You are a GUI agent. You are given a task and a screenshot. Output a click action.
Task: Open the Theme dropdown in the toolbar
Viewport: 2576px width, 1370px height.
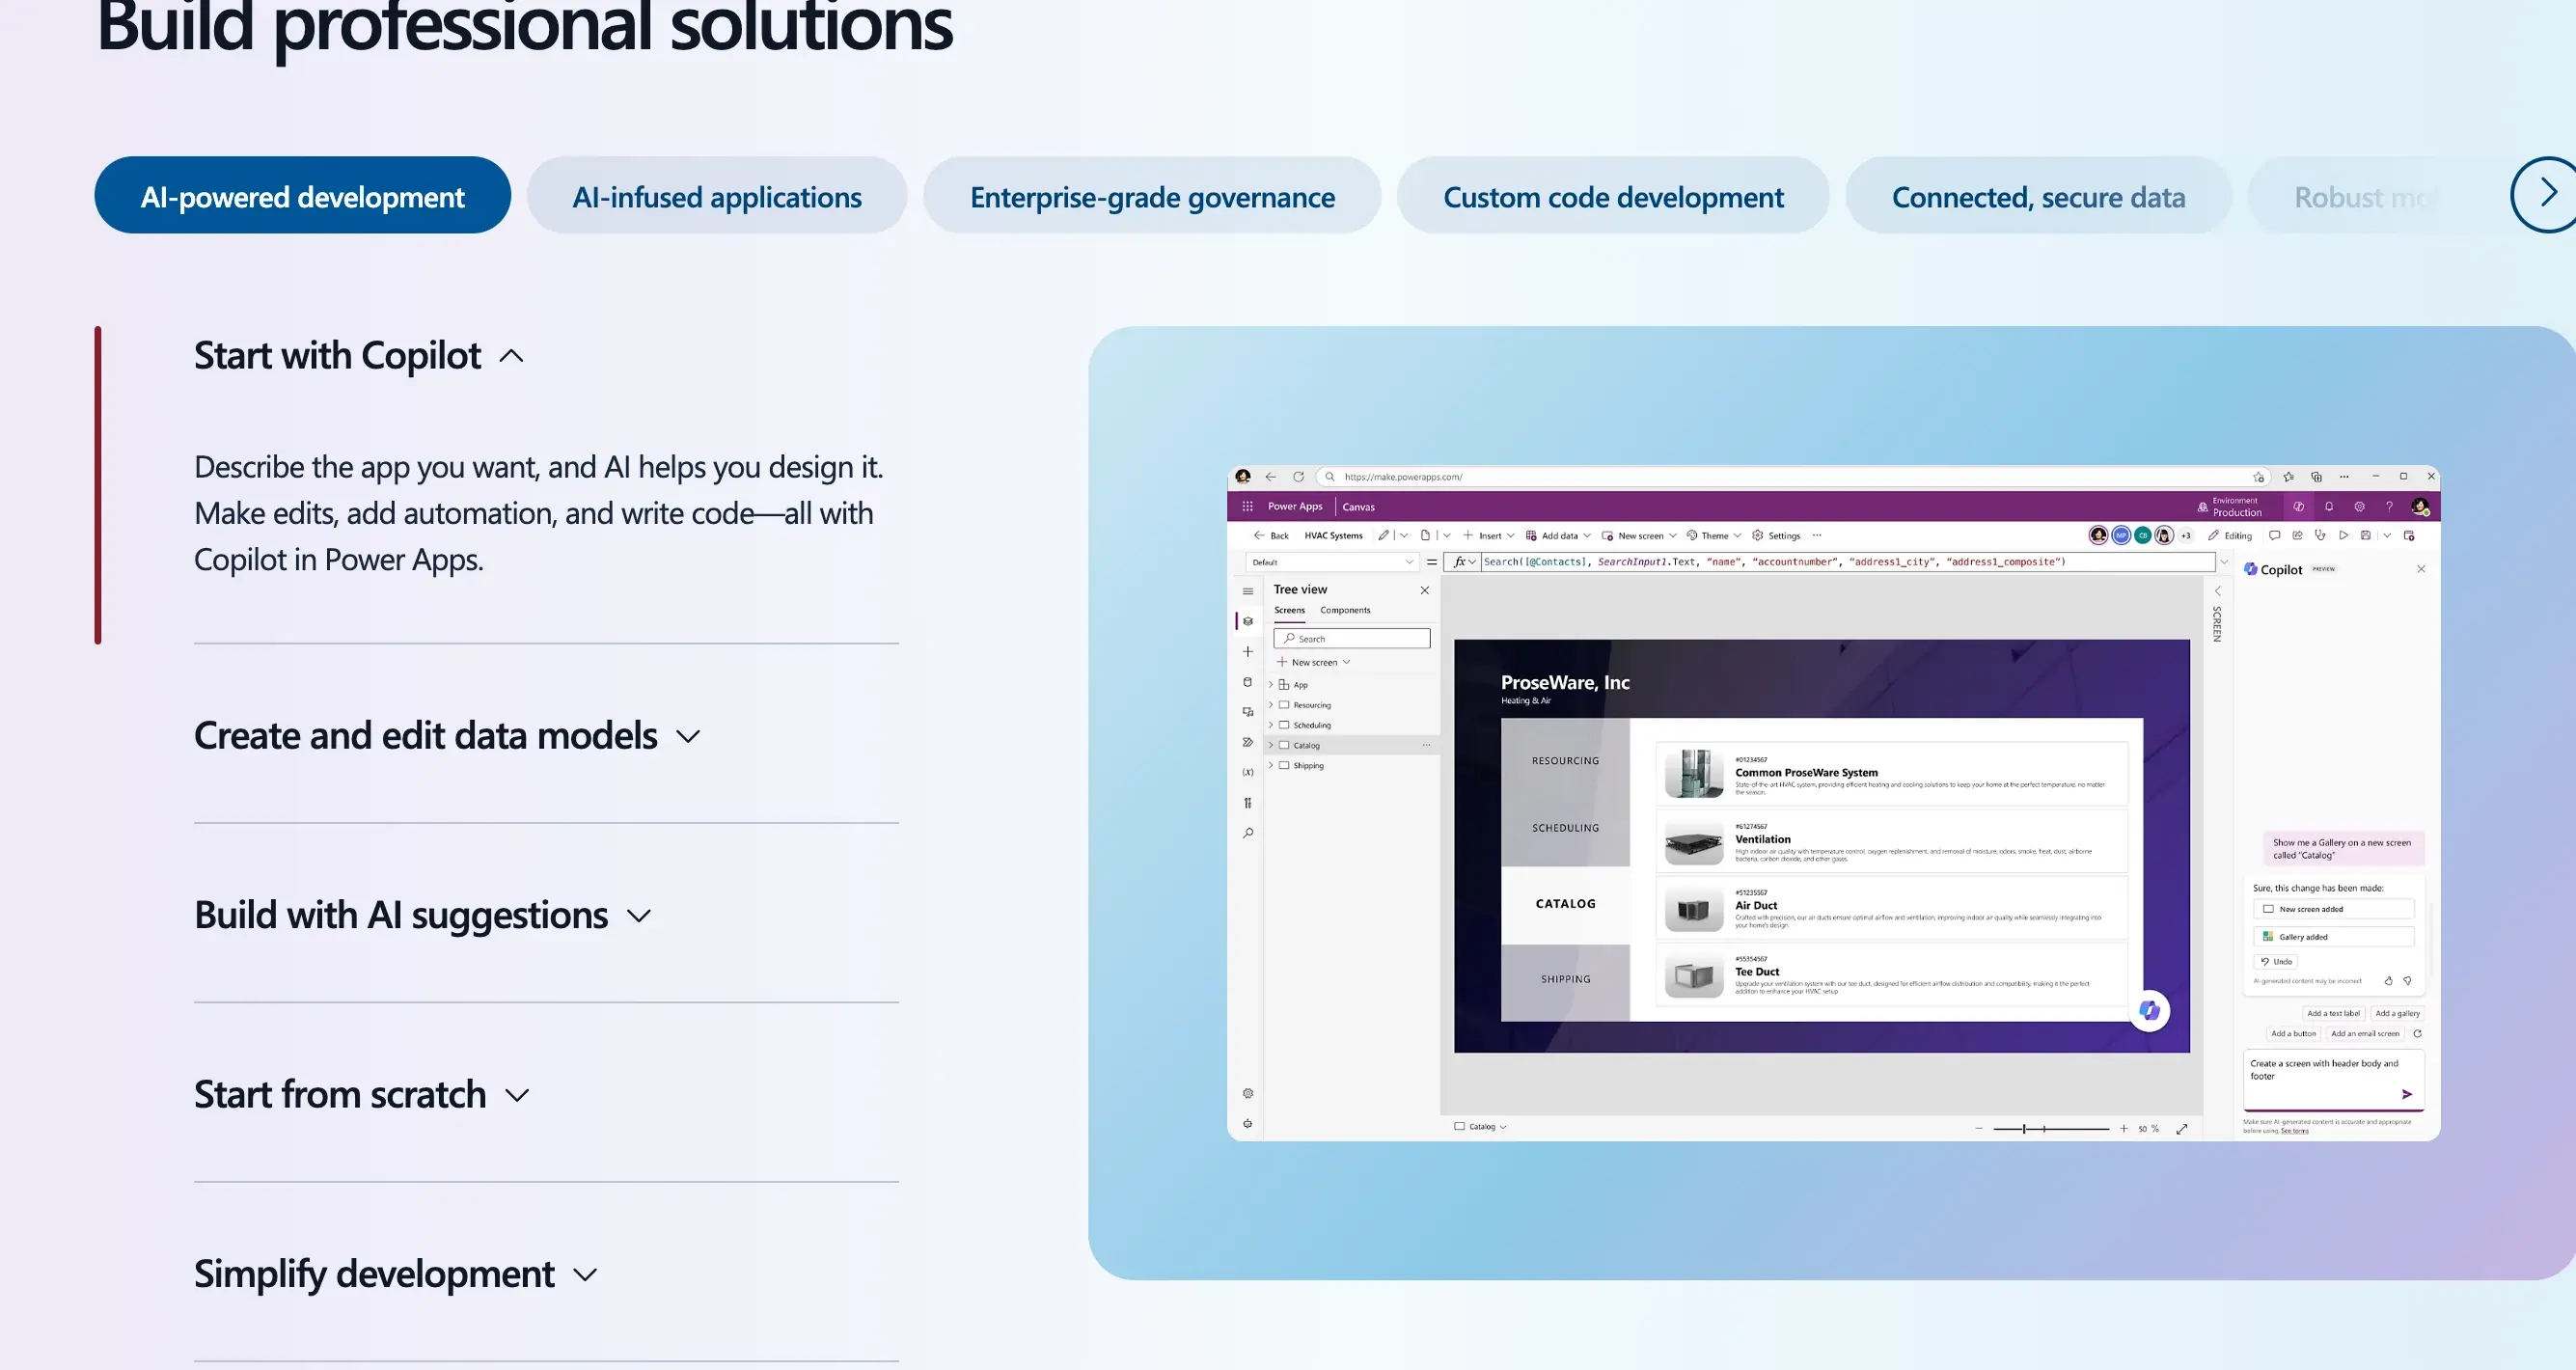(x=1714, y=535)
